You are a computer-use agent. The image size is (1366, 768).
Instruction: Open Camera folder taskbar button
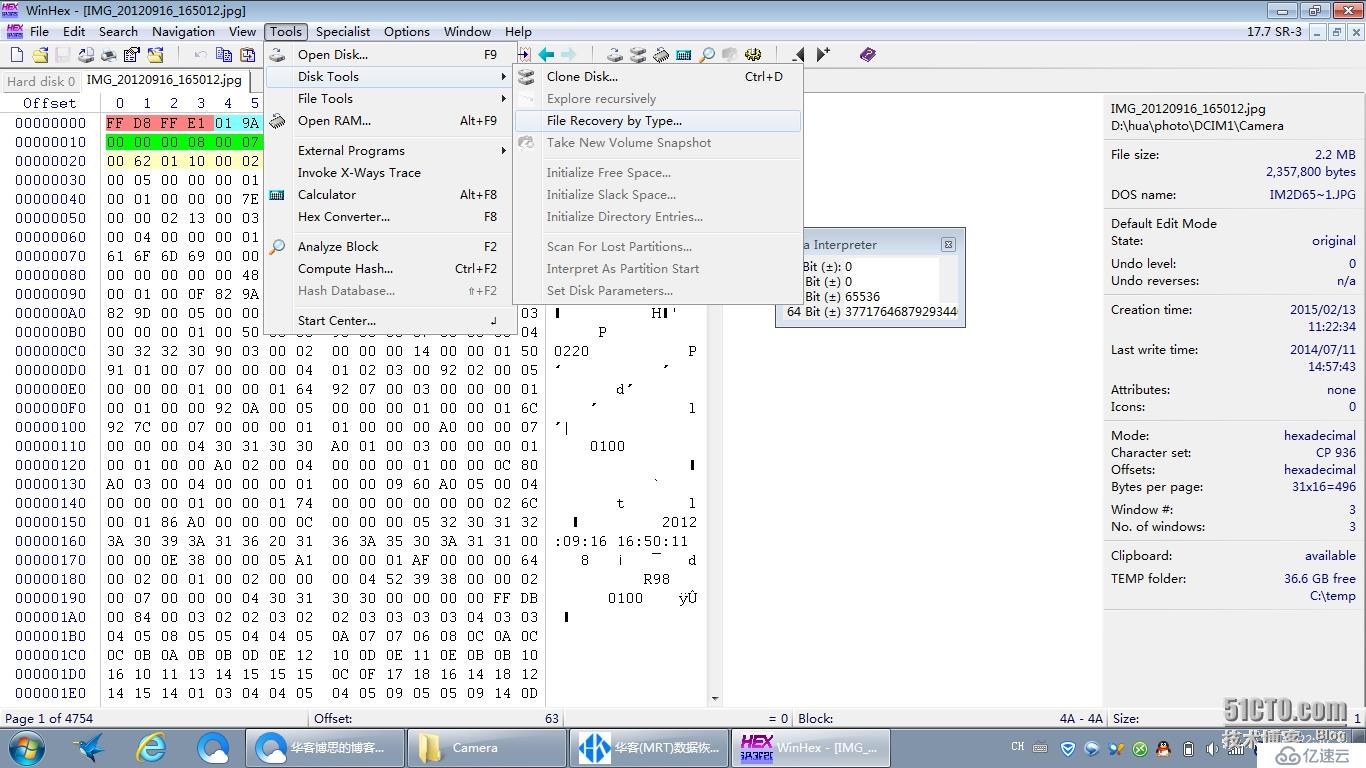click(x=486, y=747)
